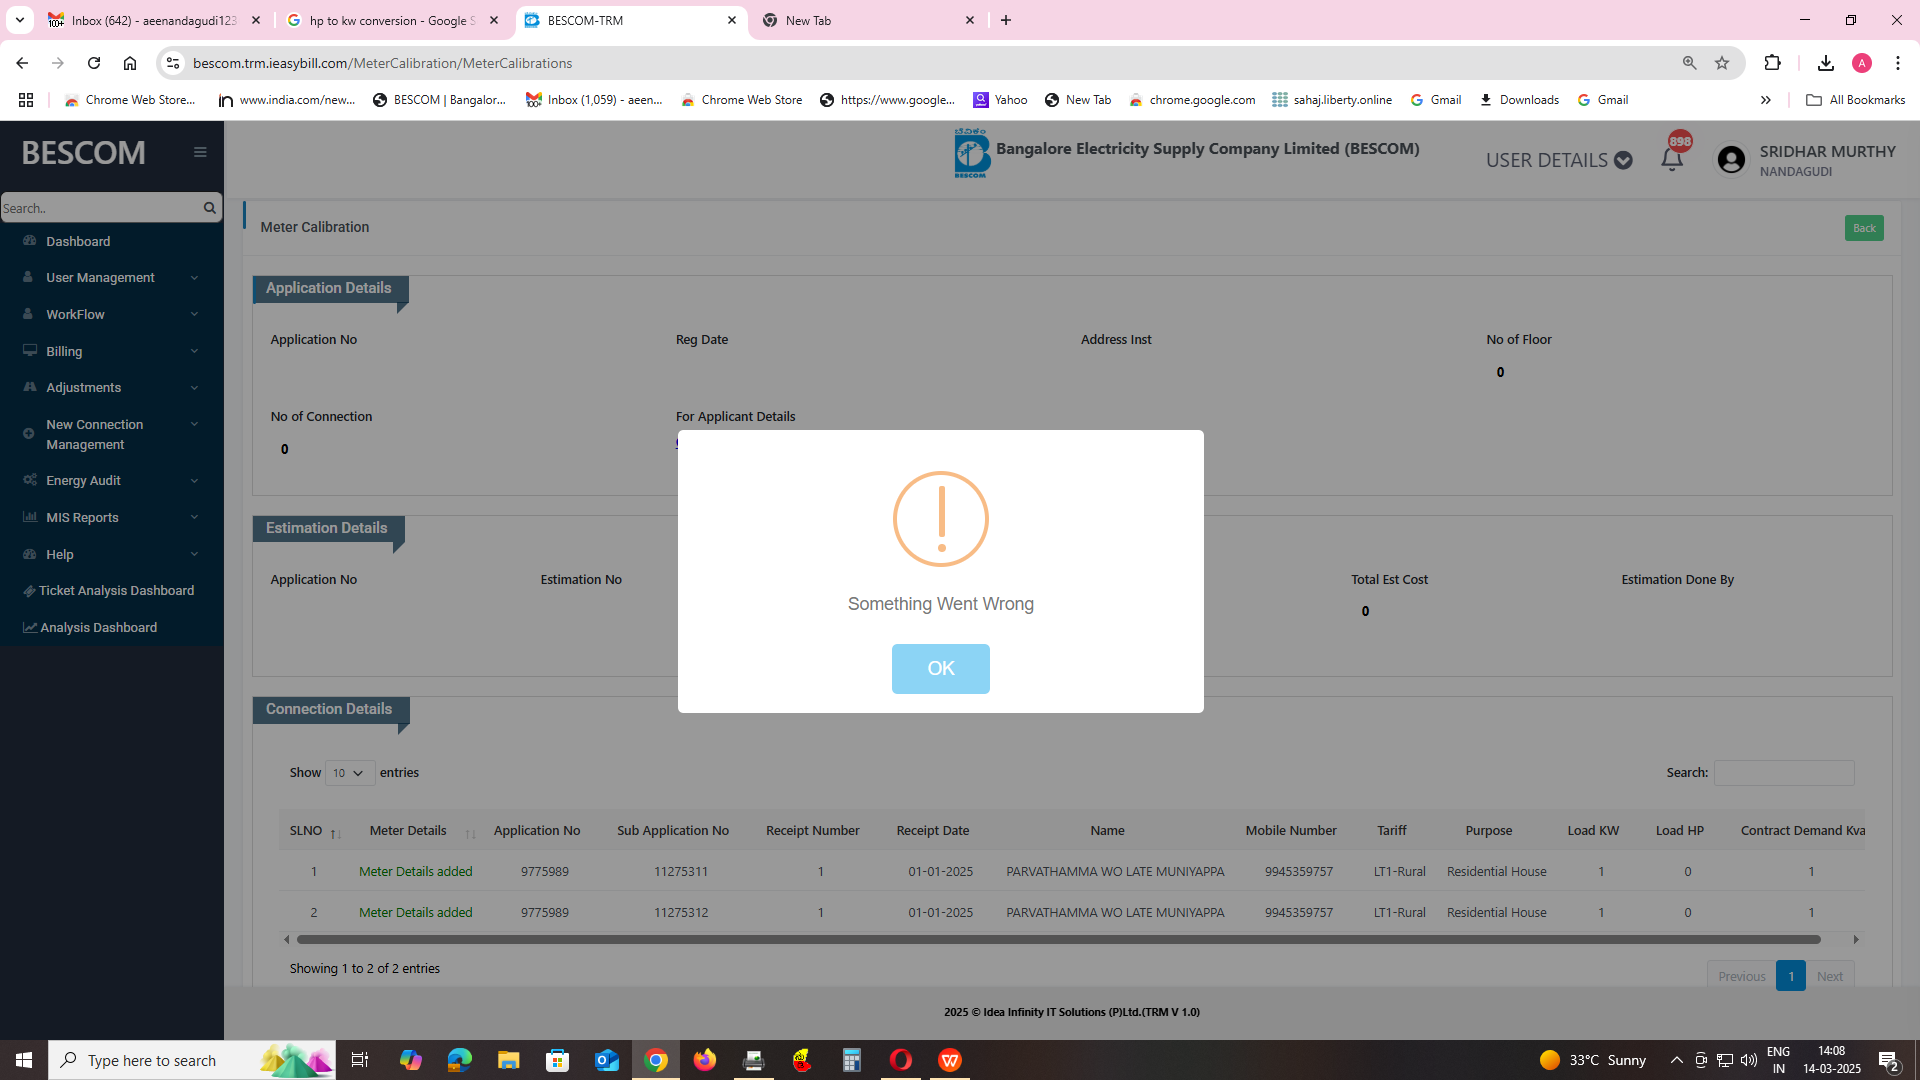Click the sidebar search magnifier icon
Screen dimensions: 1920x1080
point(209,208)
